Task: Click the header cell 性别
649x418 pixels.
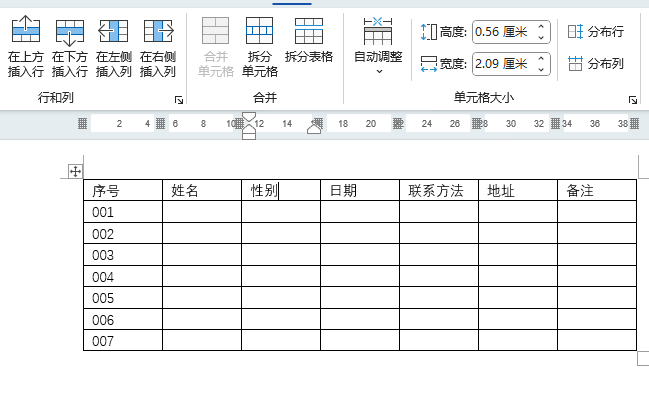Action: [x=281, y=190]
